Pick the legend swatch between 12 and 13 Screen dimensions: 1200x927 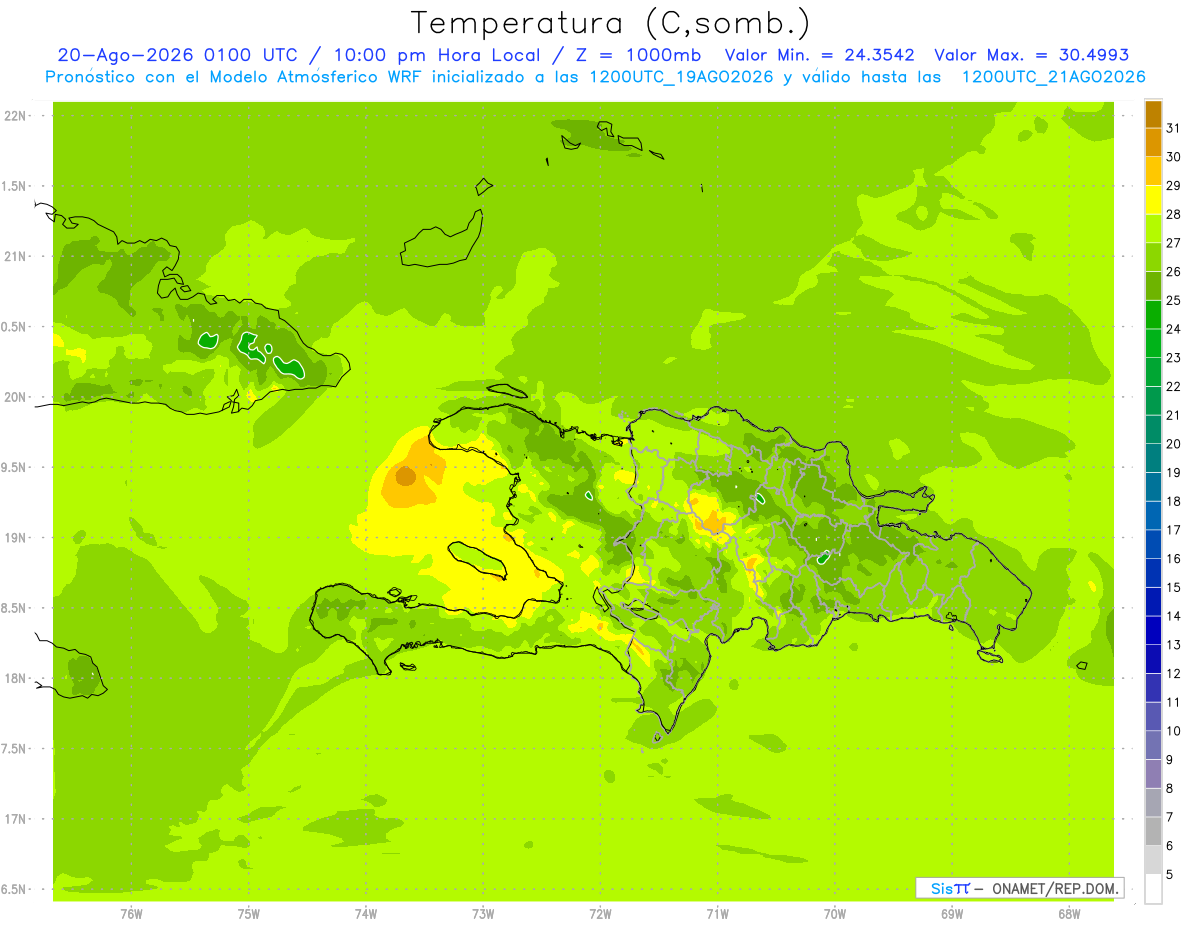coord(1153,659)
